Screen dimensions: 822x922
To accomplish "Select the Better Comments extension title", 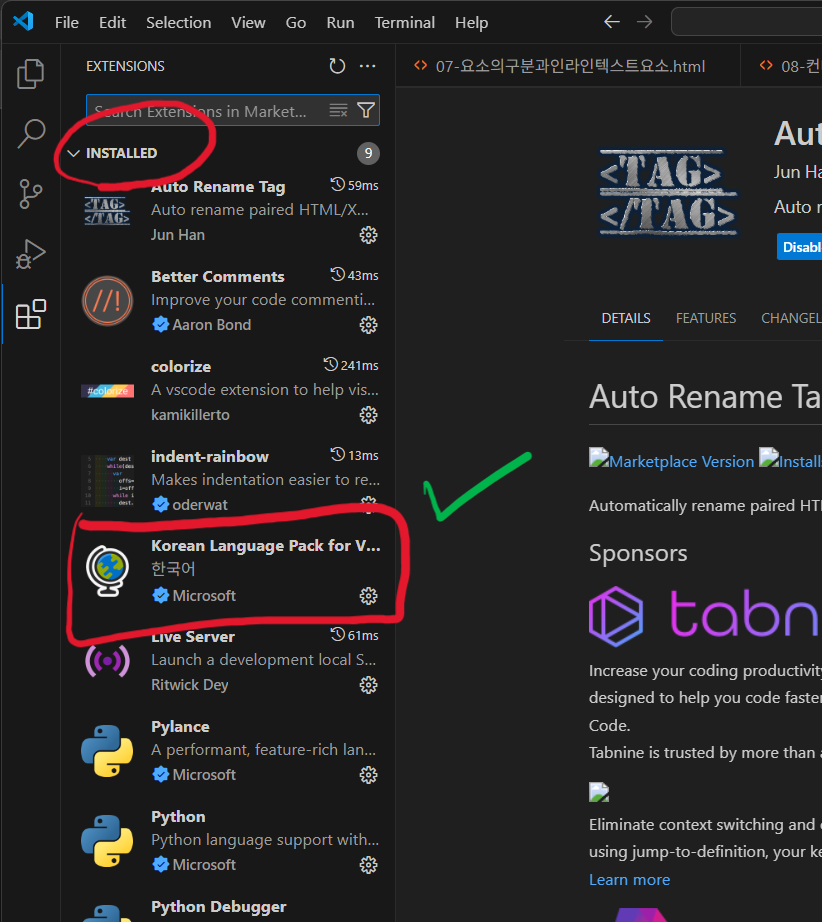I will [218, 277].
